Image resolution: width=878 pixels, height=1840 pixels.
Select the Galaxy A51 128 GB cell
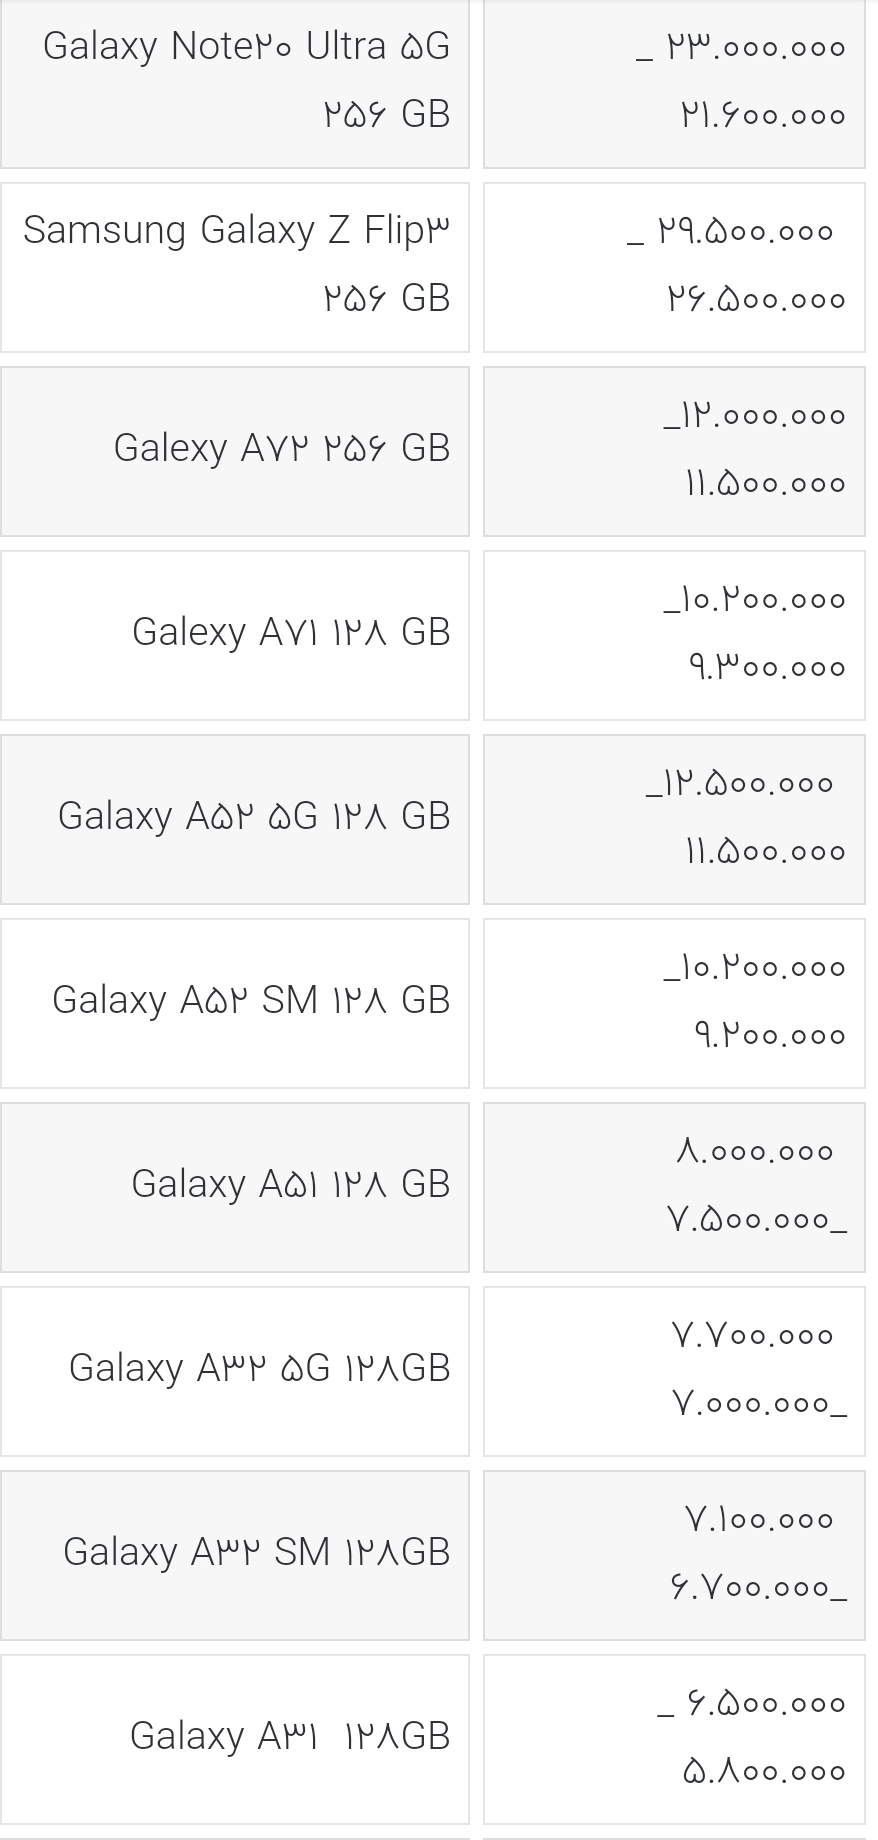(235, 1186)
